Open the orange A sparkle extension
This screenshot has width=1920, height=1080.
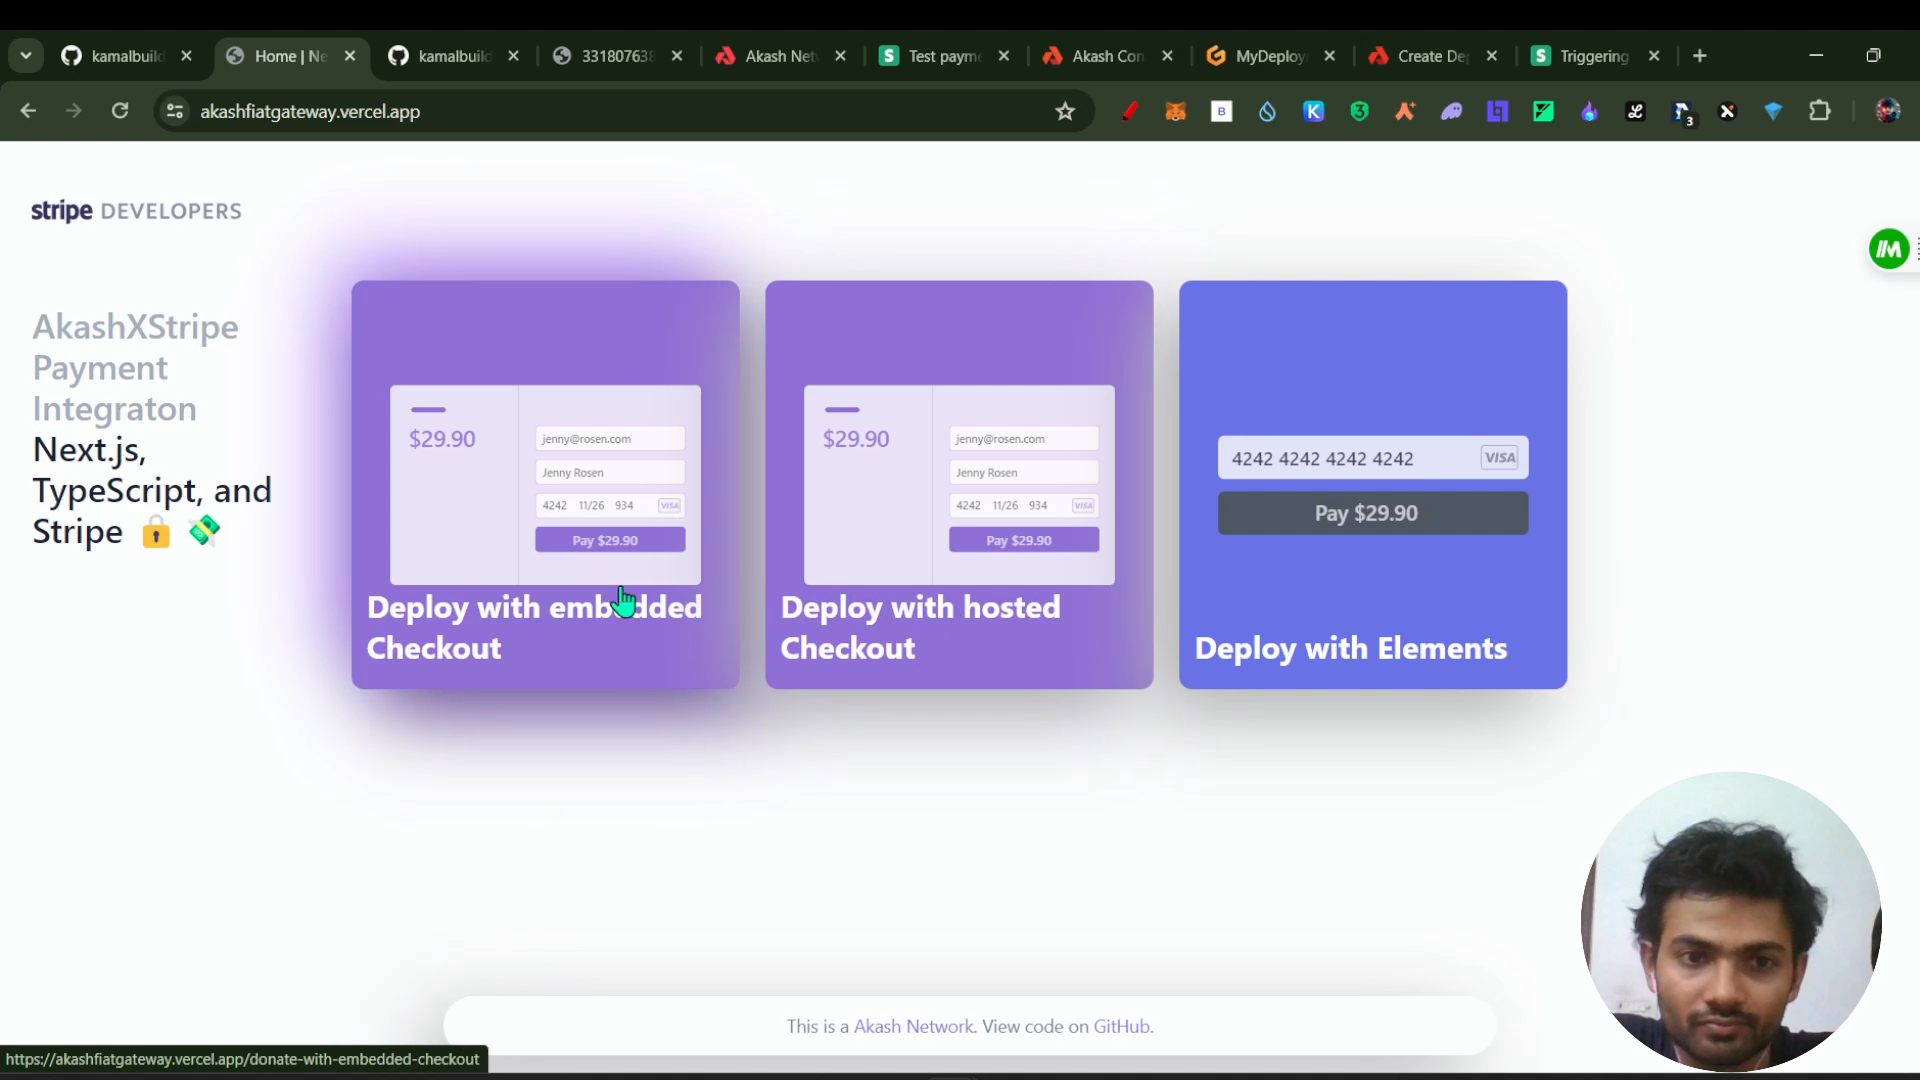(1406, 111)
